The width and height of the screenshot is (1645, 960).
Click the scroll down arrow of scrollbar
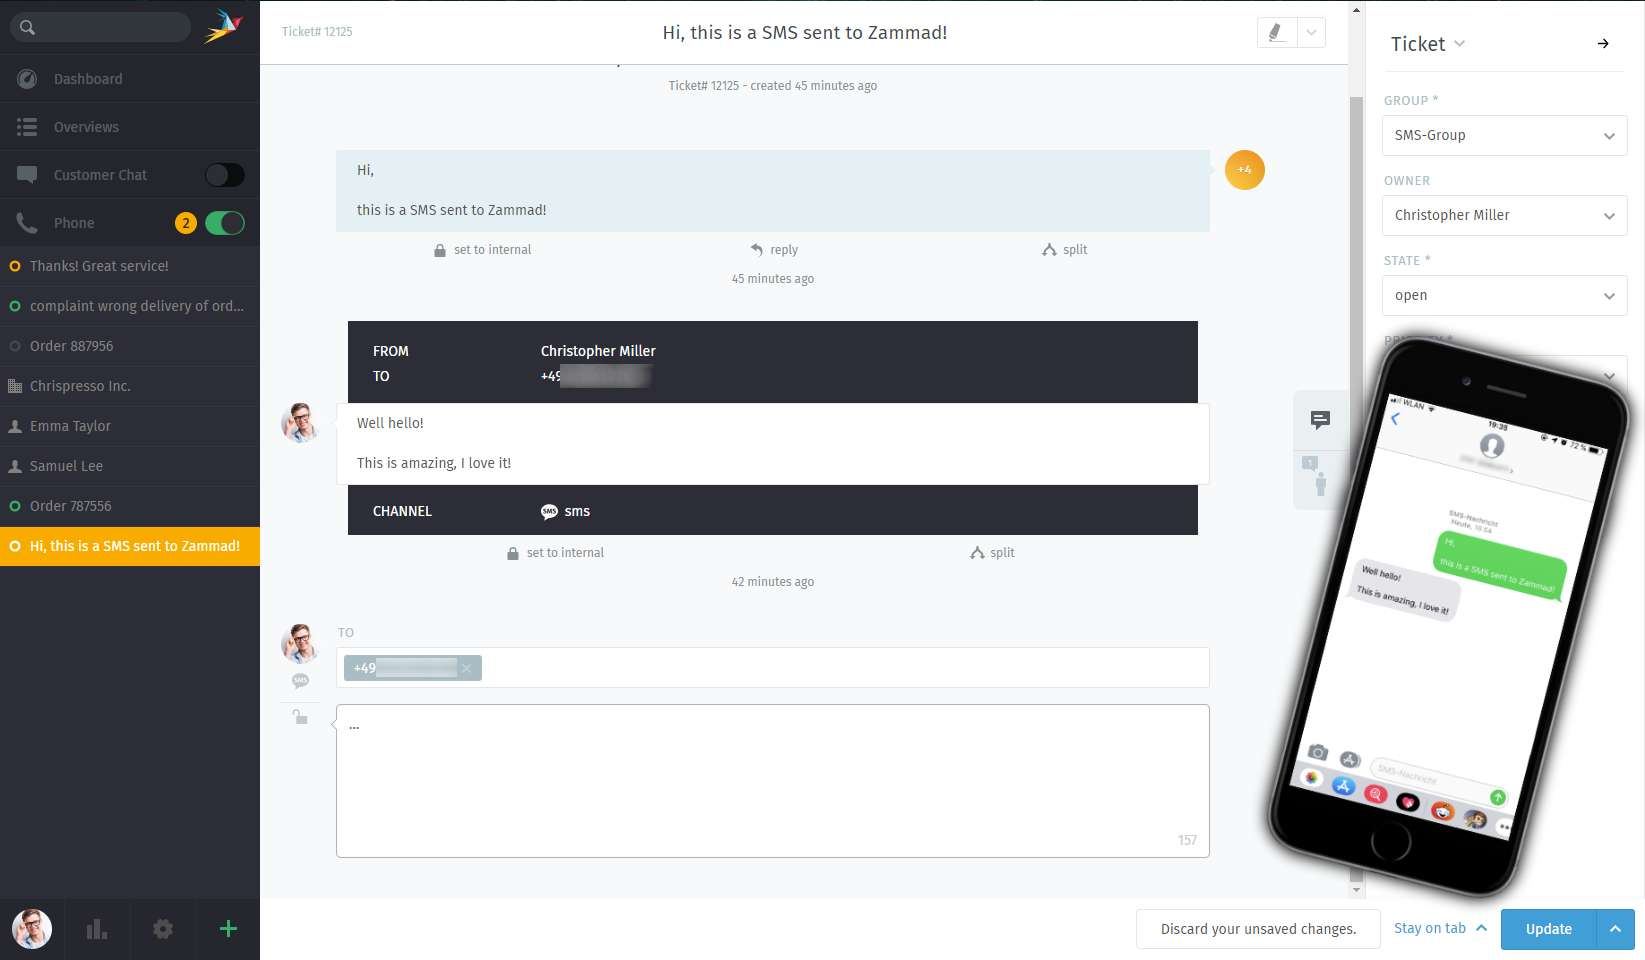pos(1357,889)
